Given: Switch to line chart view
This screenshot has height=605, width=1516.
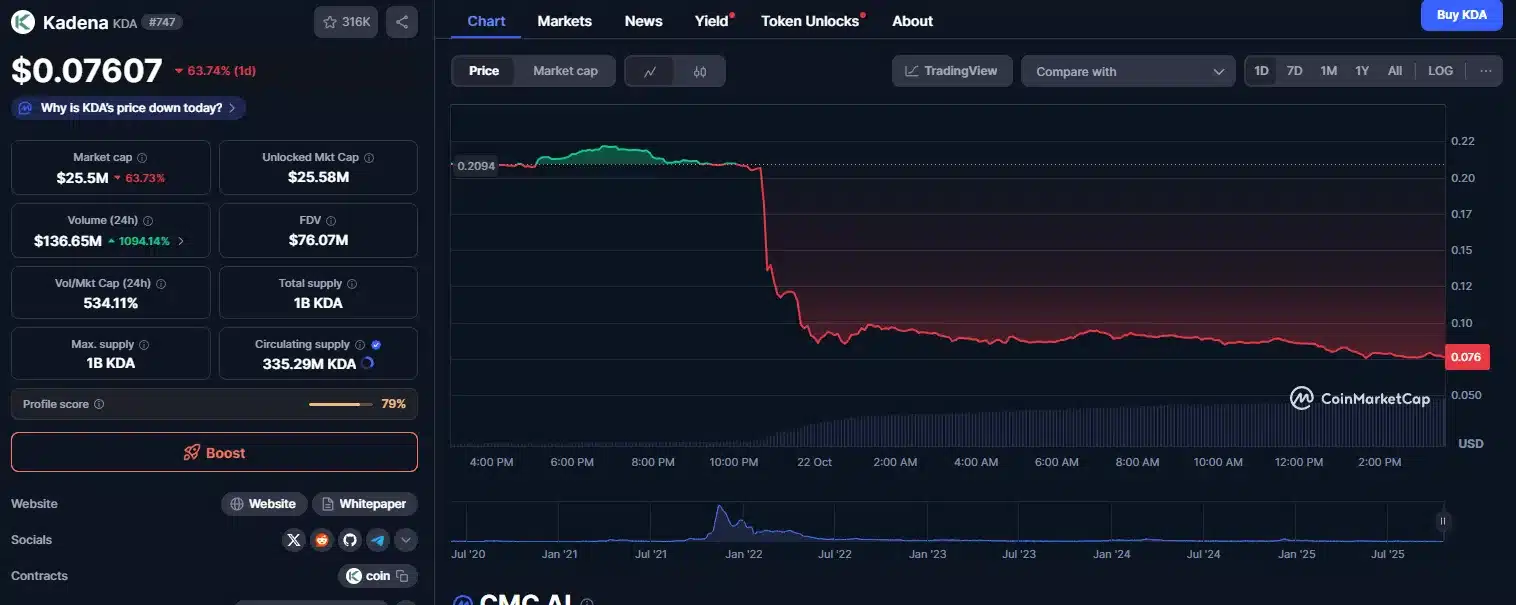Looking at the screenshot, I should click(650, 71).
